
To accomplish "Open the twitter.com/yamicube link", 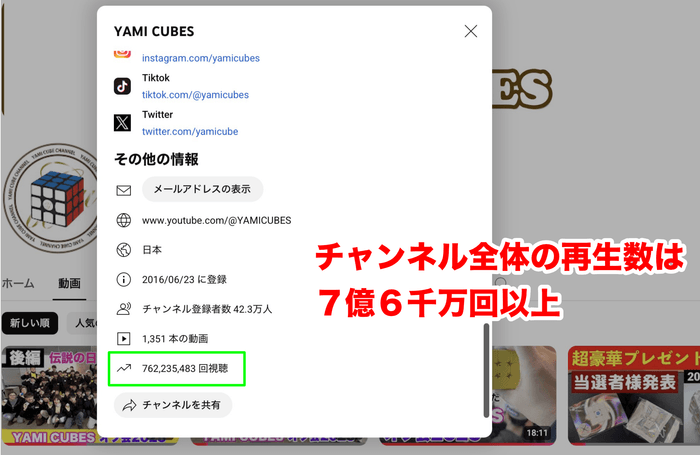I will click(x=190, y=131).
